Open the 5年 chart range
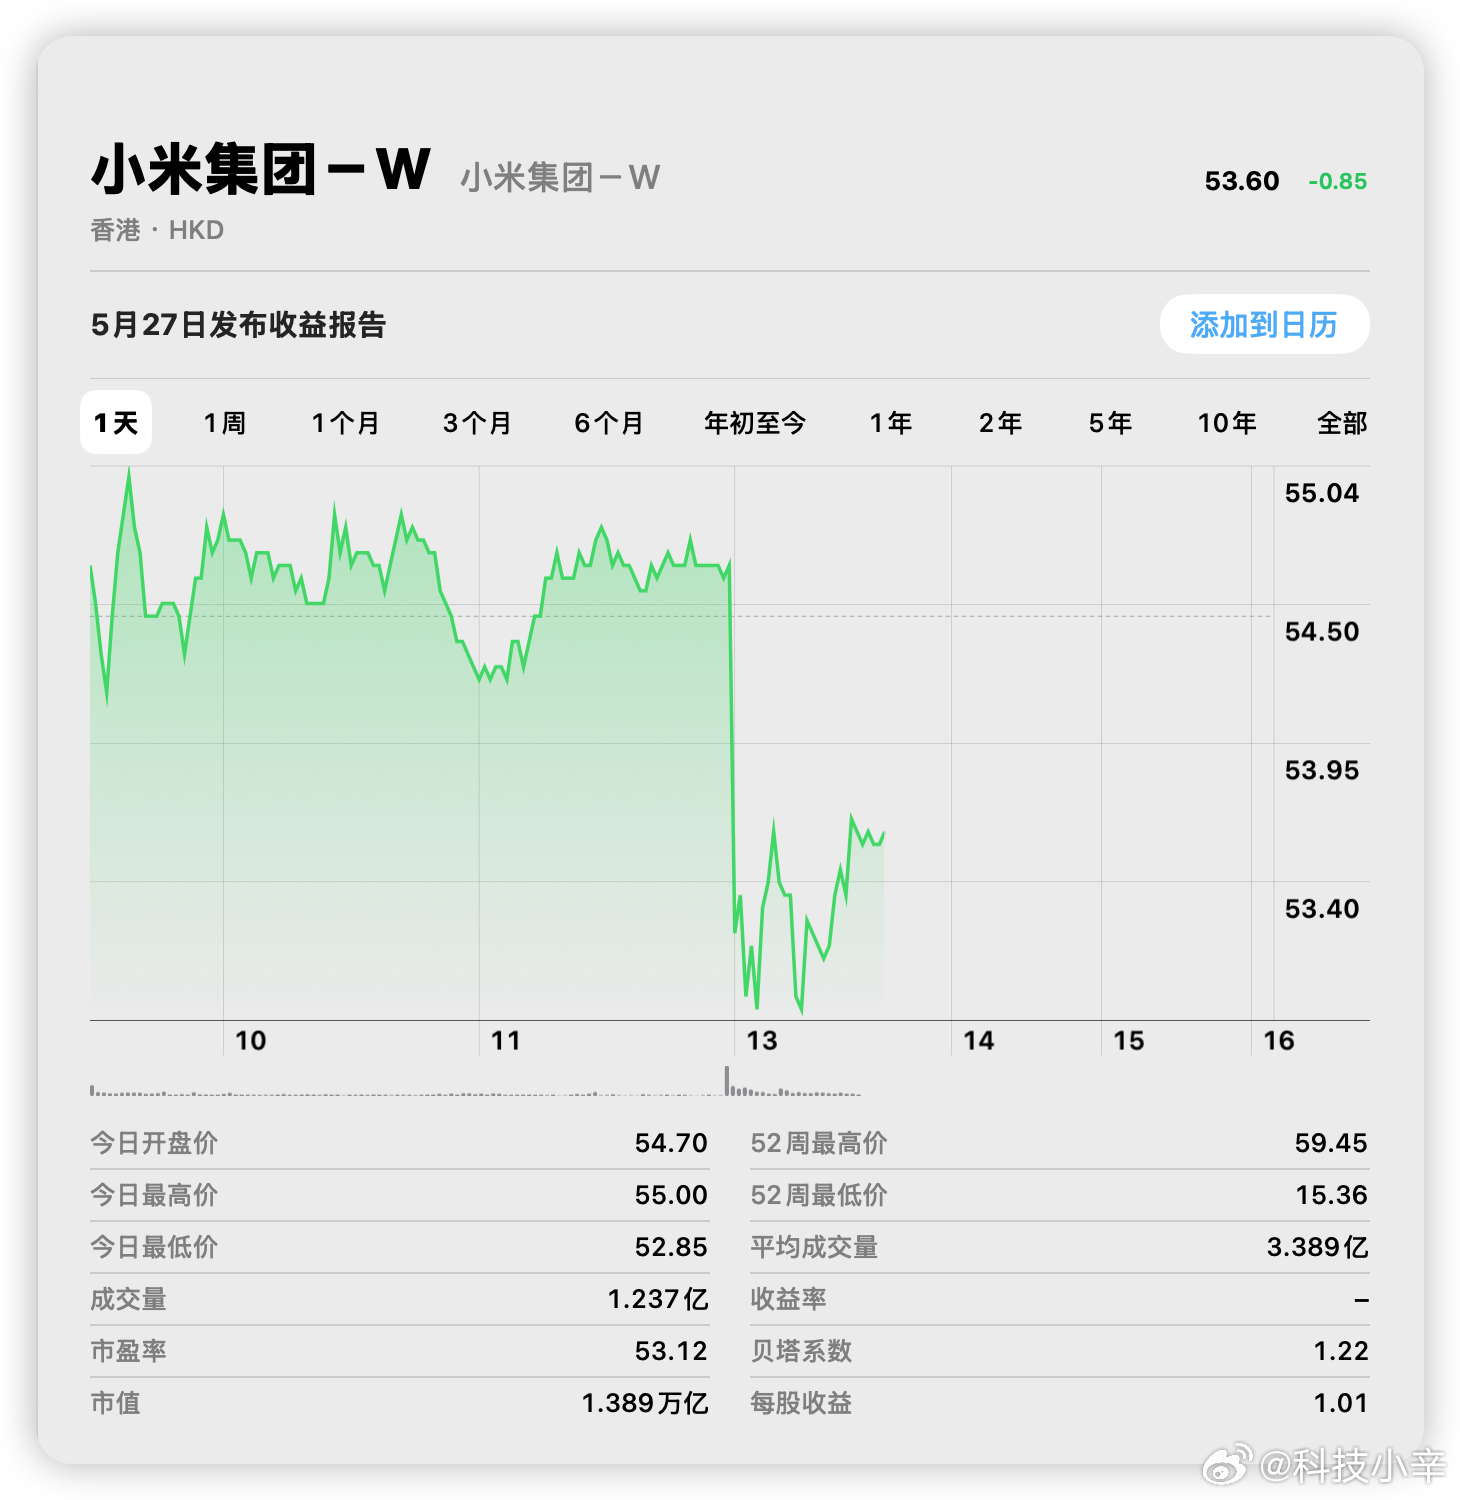 tap(1110, 423)
